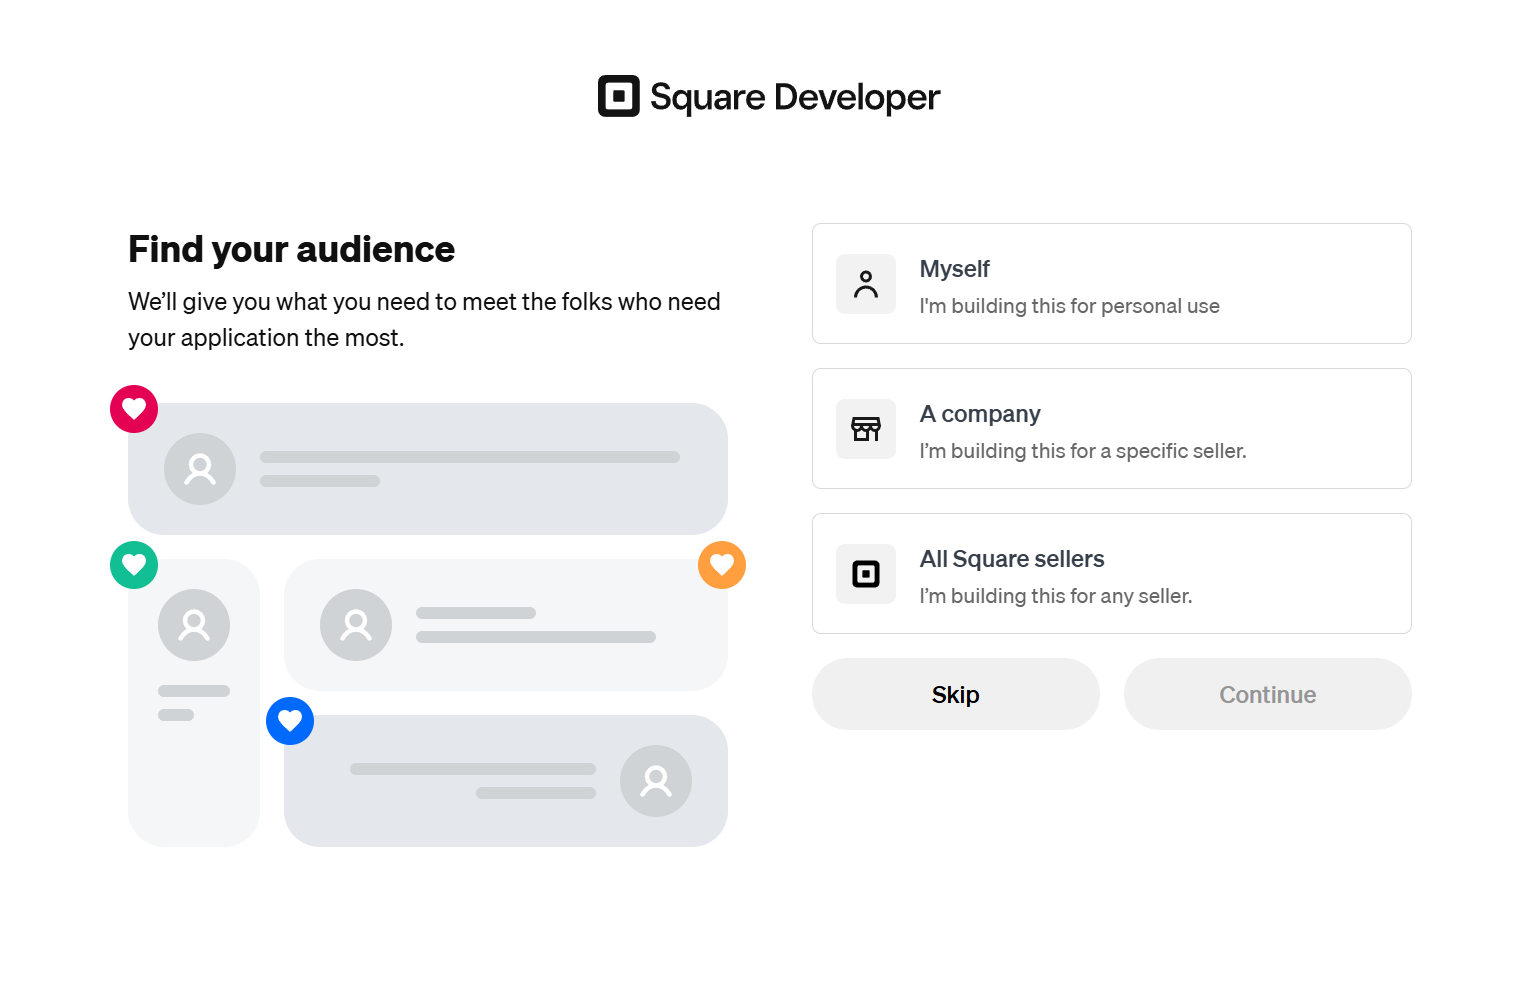1524x996 pixels.
Task: Choose the A company audience option
Action: pyautogui.click(x=1110, y=429)
